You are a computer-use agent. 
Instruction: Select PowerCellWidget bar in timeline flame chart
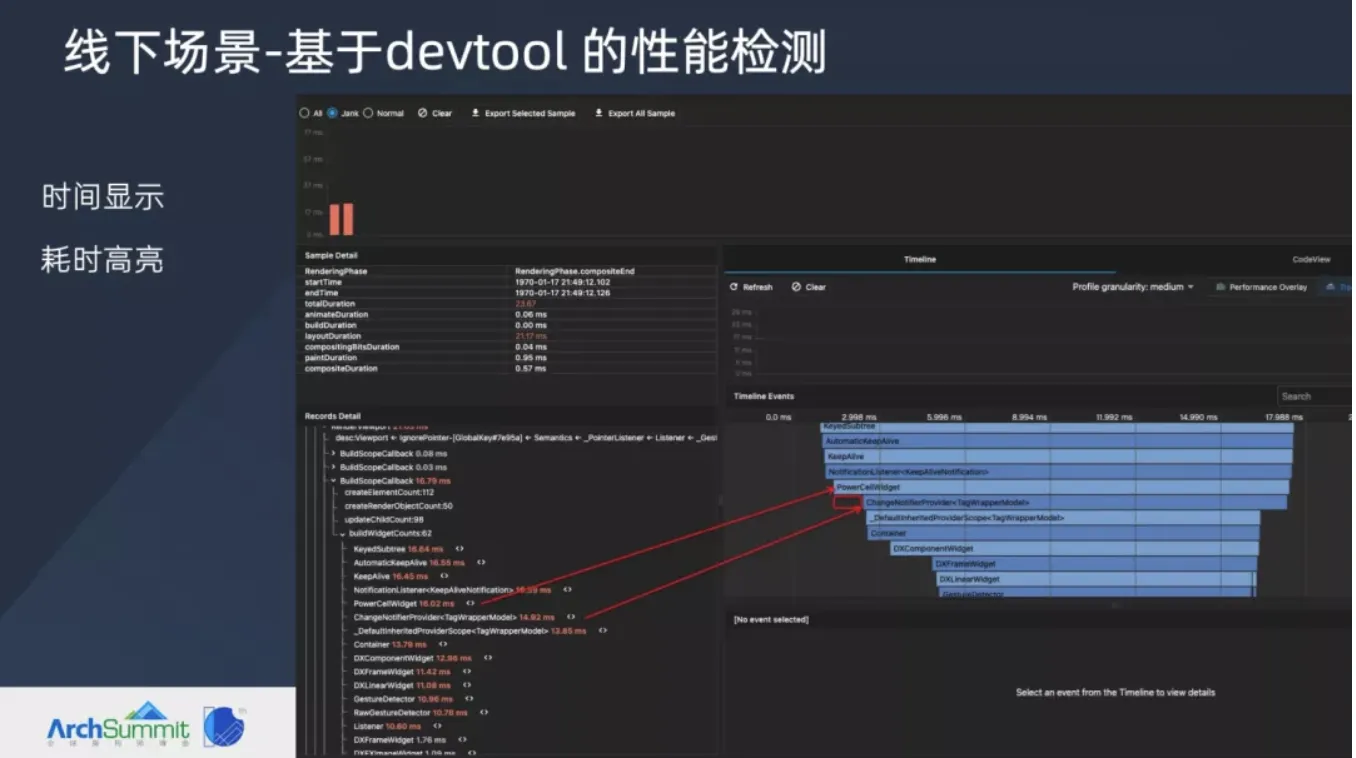[1062, 487]
